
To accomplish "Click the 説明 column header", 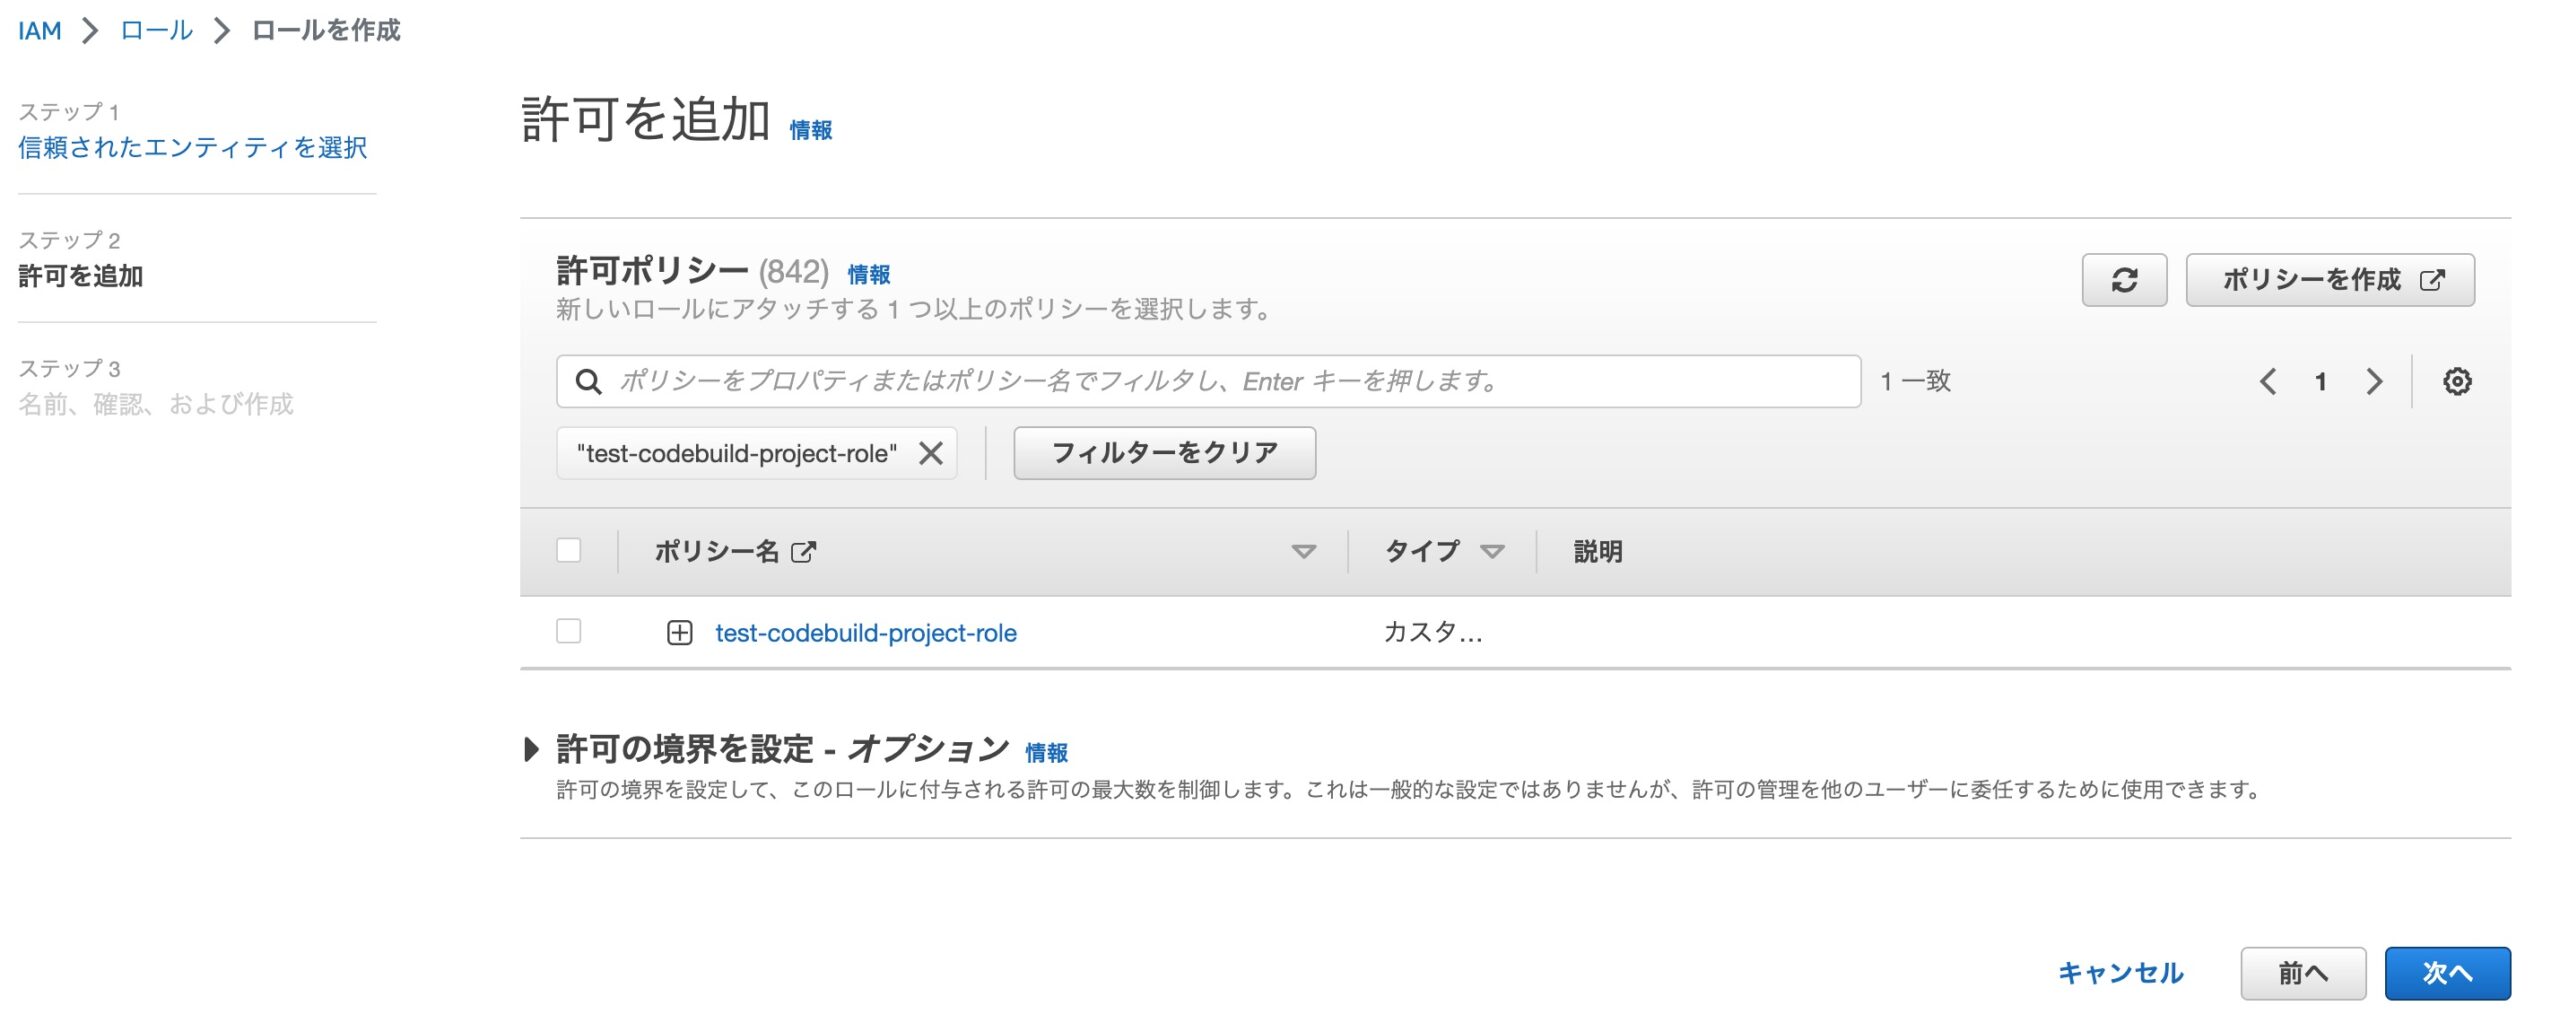I will point(1598,551).
